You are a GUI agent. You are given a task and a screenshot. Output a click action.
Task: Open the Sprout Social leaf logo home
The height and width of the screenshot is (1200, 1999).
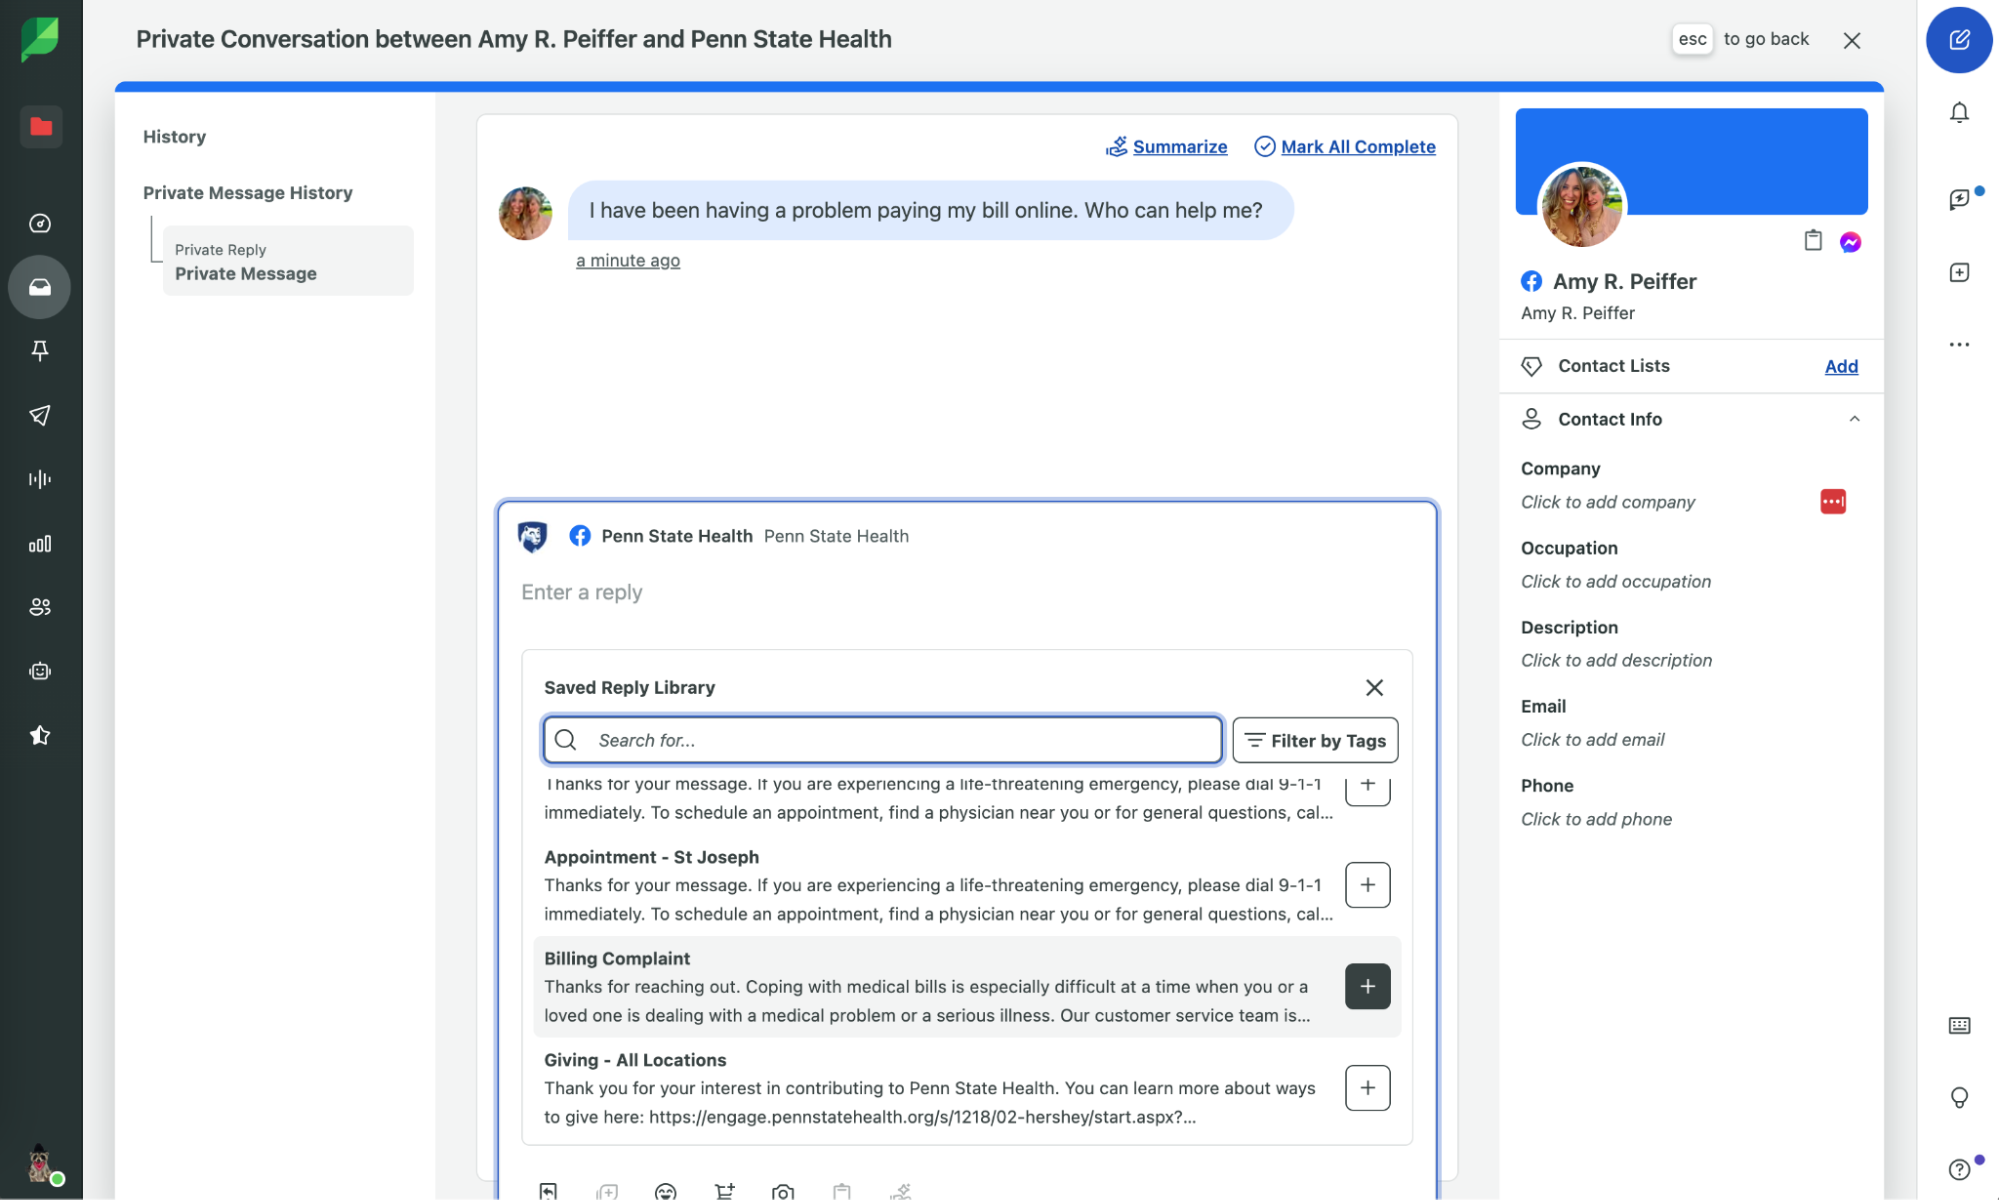(x=40, y=40)
